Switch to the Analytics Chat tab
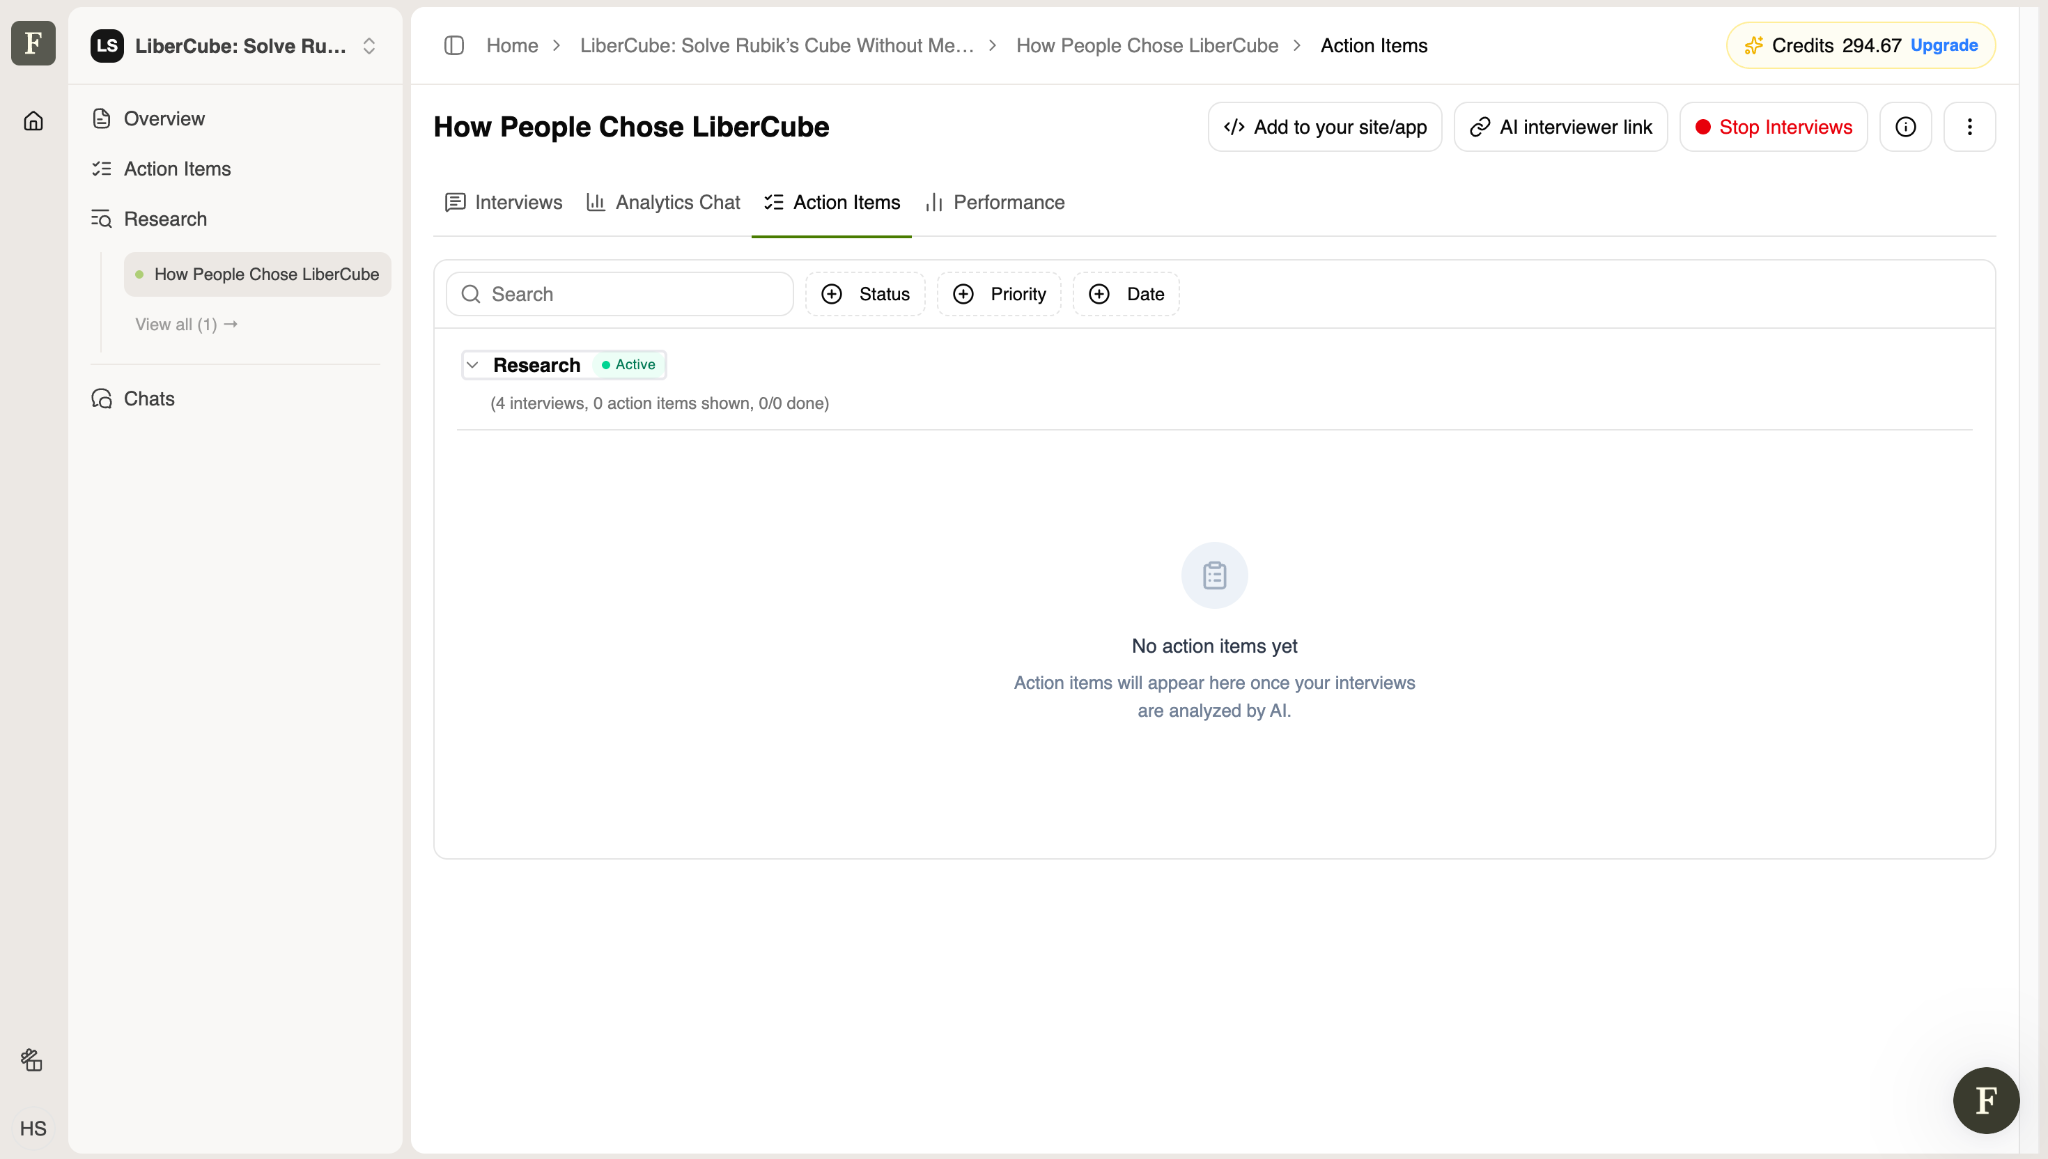This screenshot has height=1159, width=2048. [x=663, y=203]
